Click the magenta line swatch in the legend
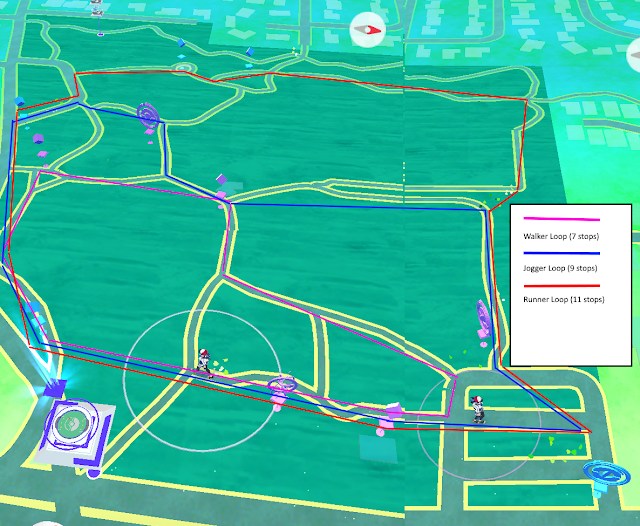The image size is (640, 526). 562,219
